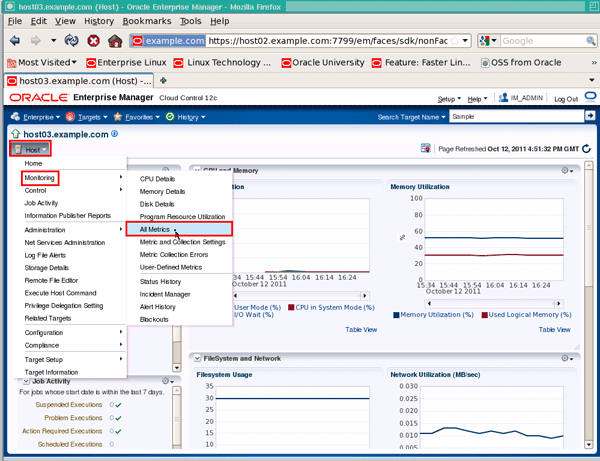Click info icon next to host03.example.com

click(115, 133)
